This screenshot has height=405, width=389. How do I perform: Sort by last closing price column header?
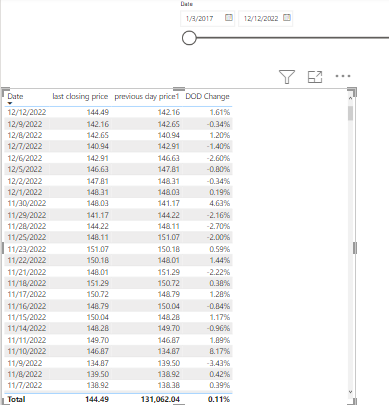tap(80, 96)
